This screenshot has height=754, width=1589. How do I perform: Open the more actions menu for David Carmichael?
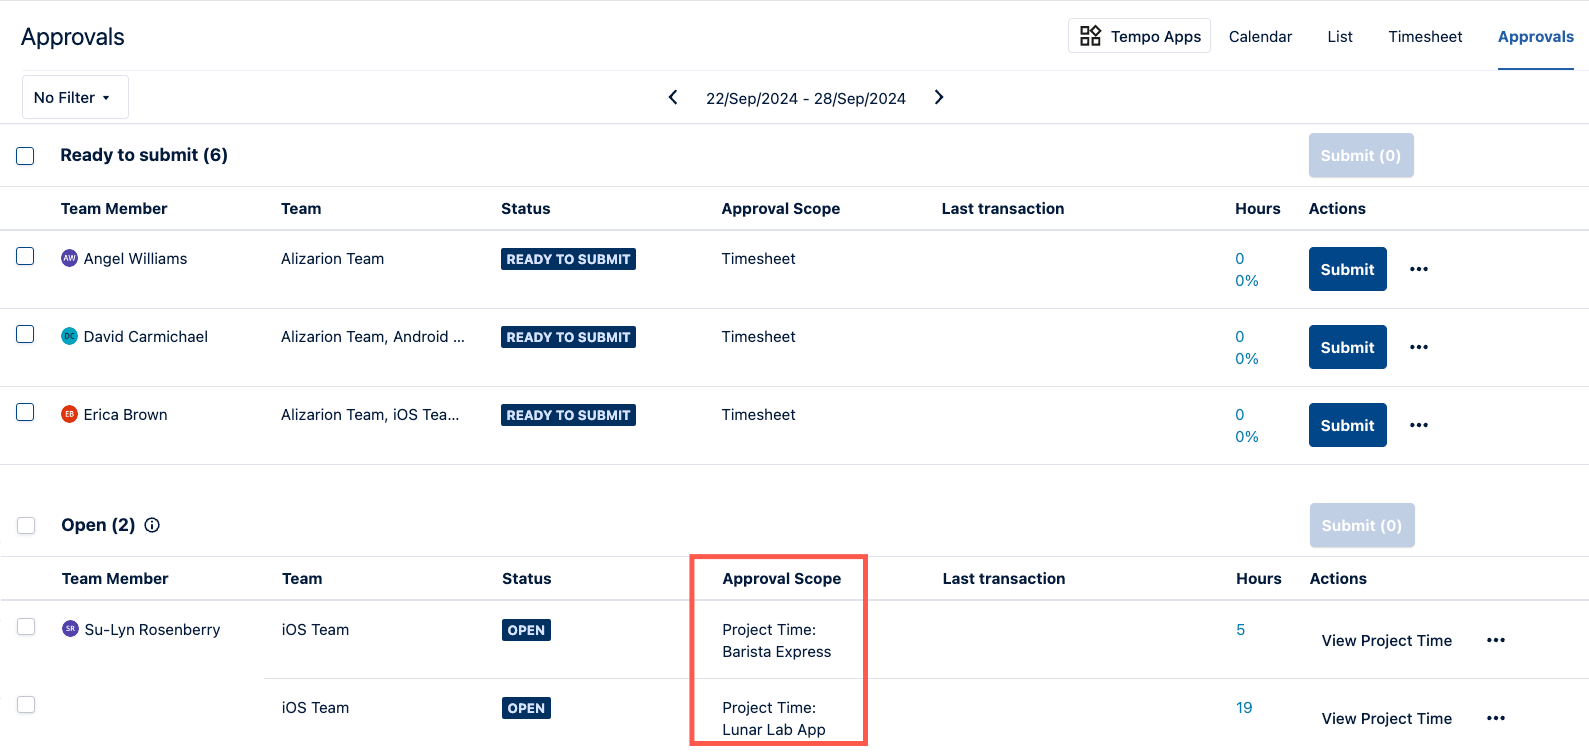click(x=1418, y=347)
